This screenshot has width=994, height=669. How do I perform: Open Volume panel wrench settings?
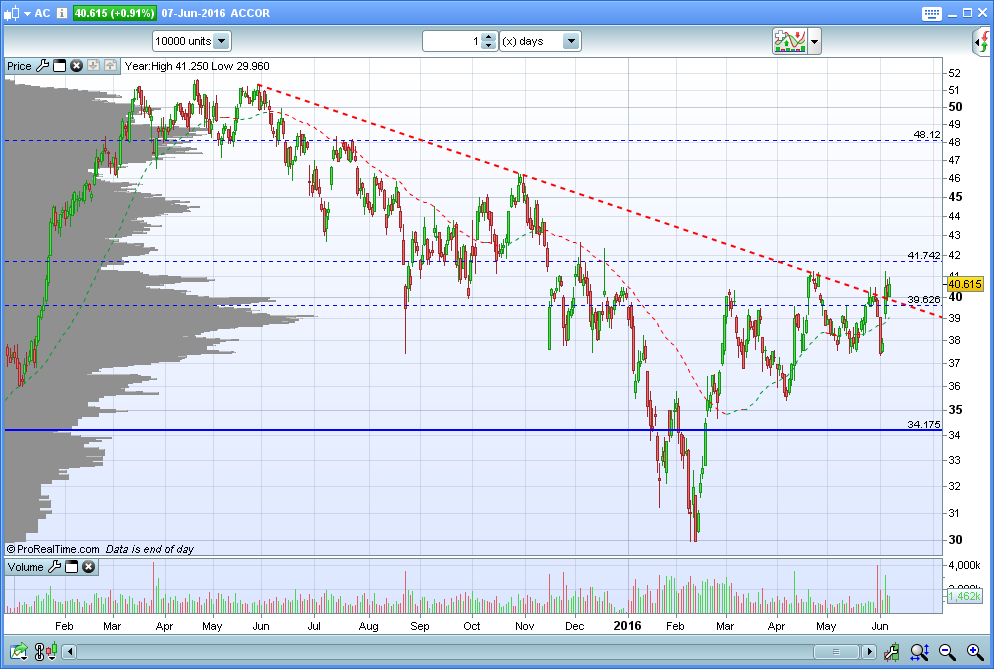(x=54, y=567)
